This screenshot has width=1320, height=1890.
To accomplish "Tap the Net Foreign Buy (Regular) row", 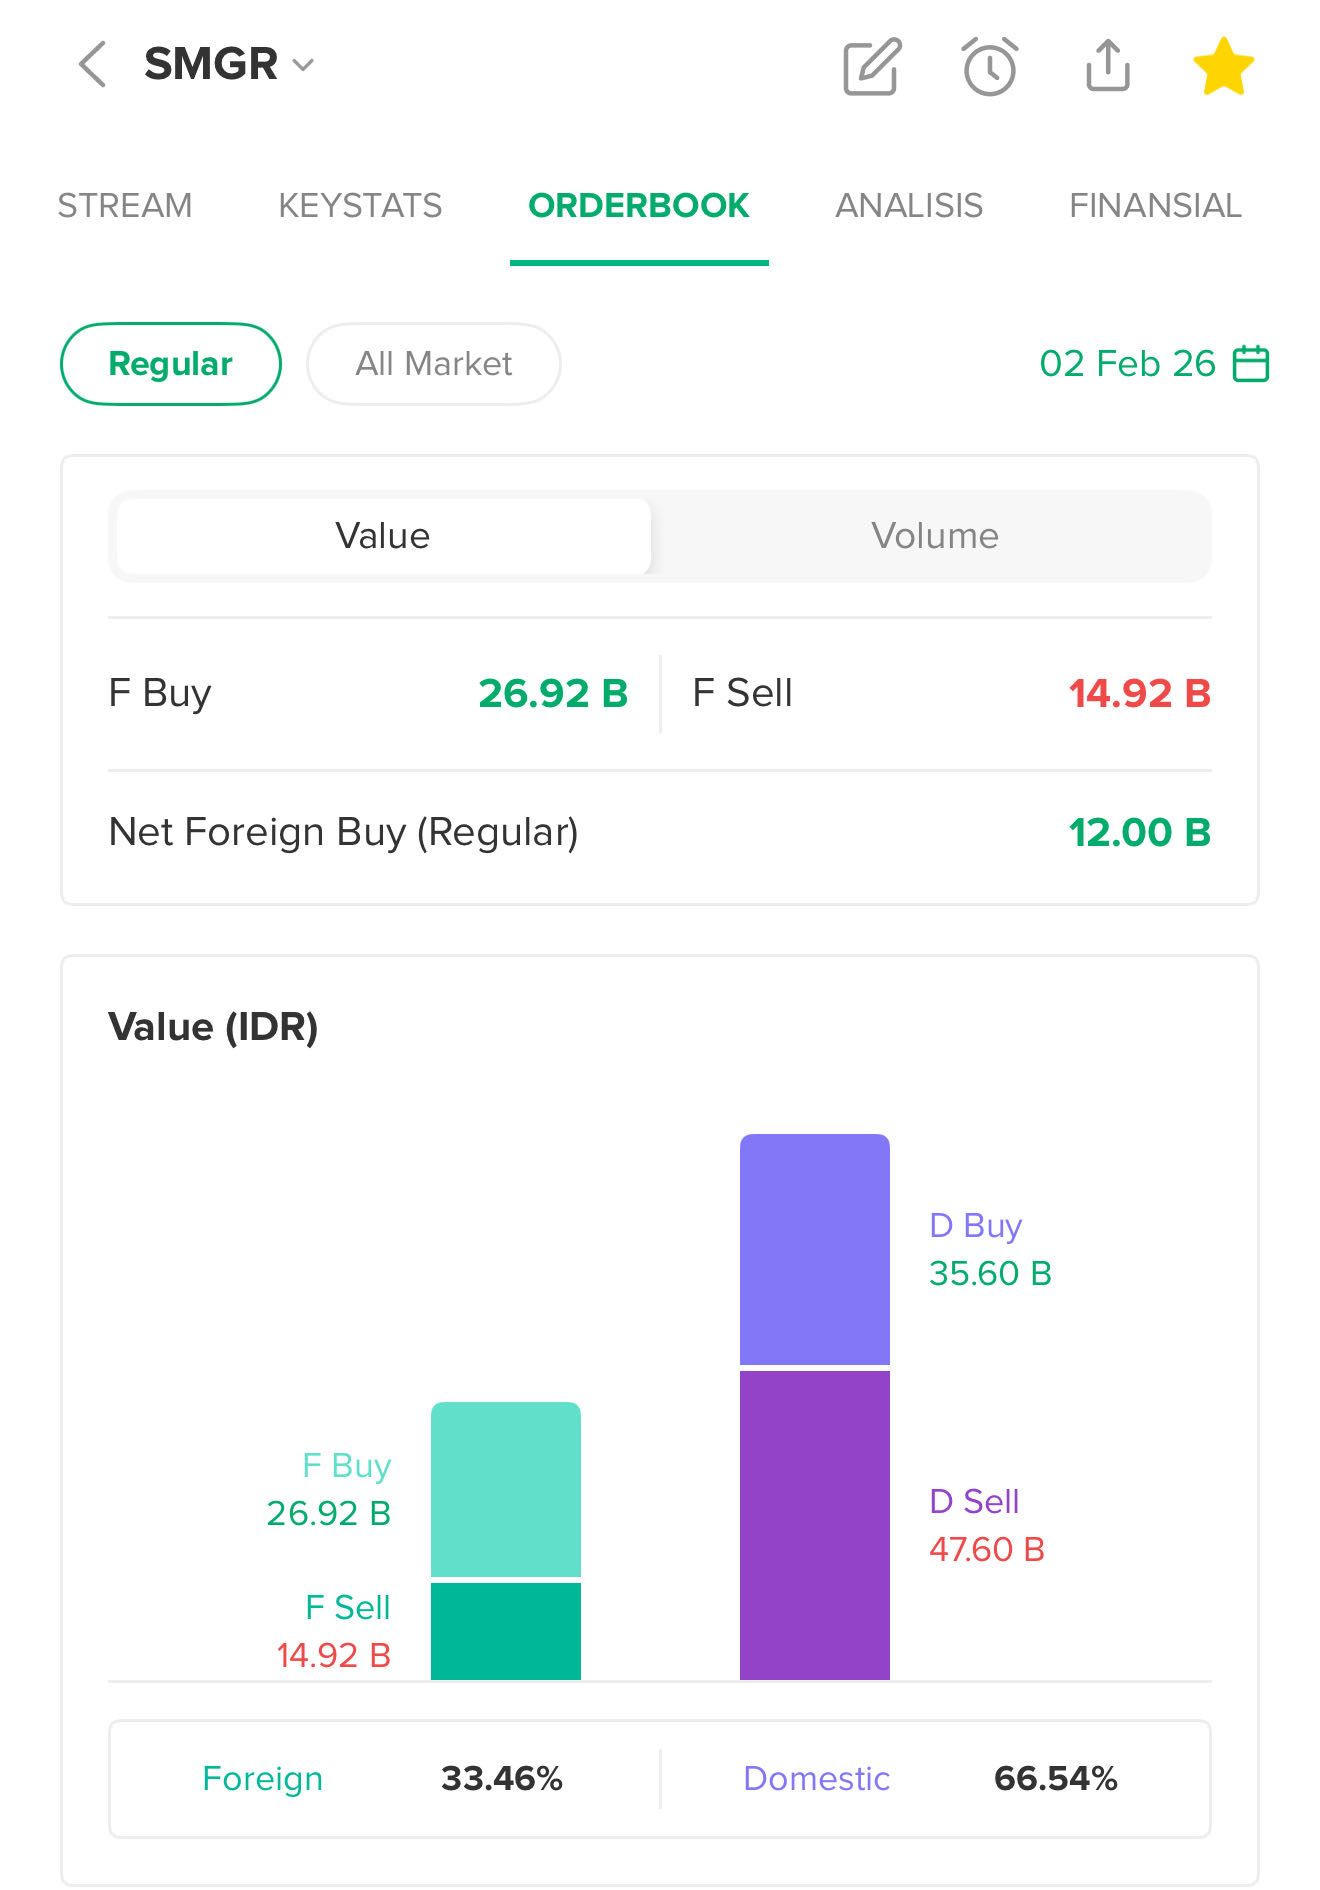I will pyautogui.click(x=659, y=832).
